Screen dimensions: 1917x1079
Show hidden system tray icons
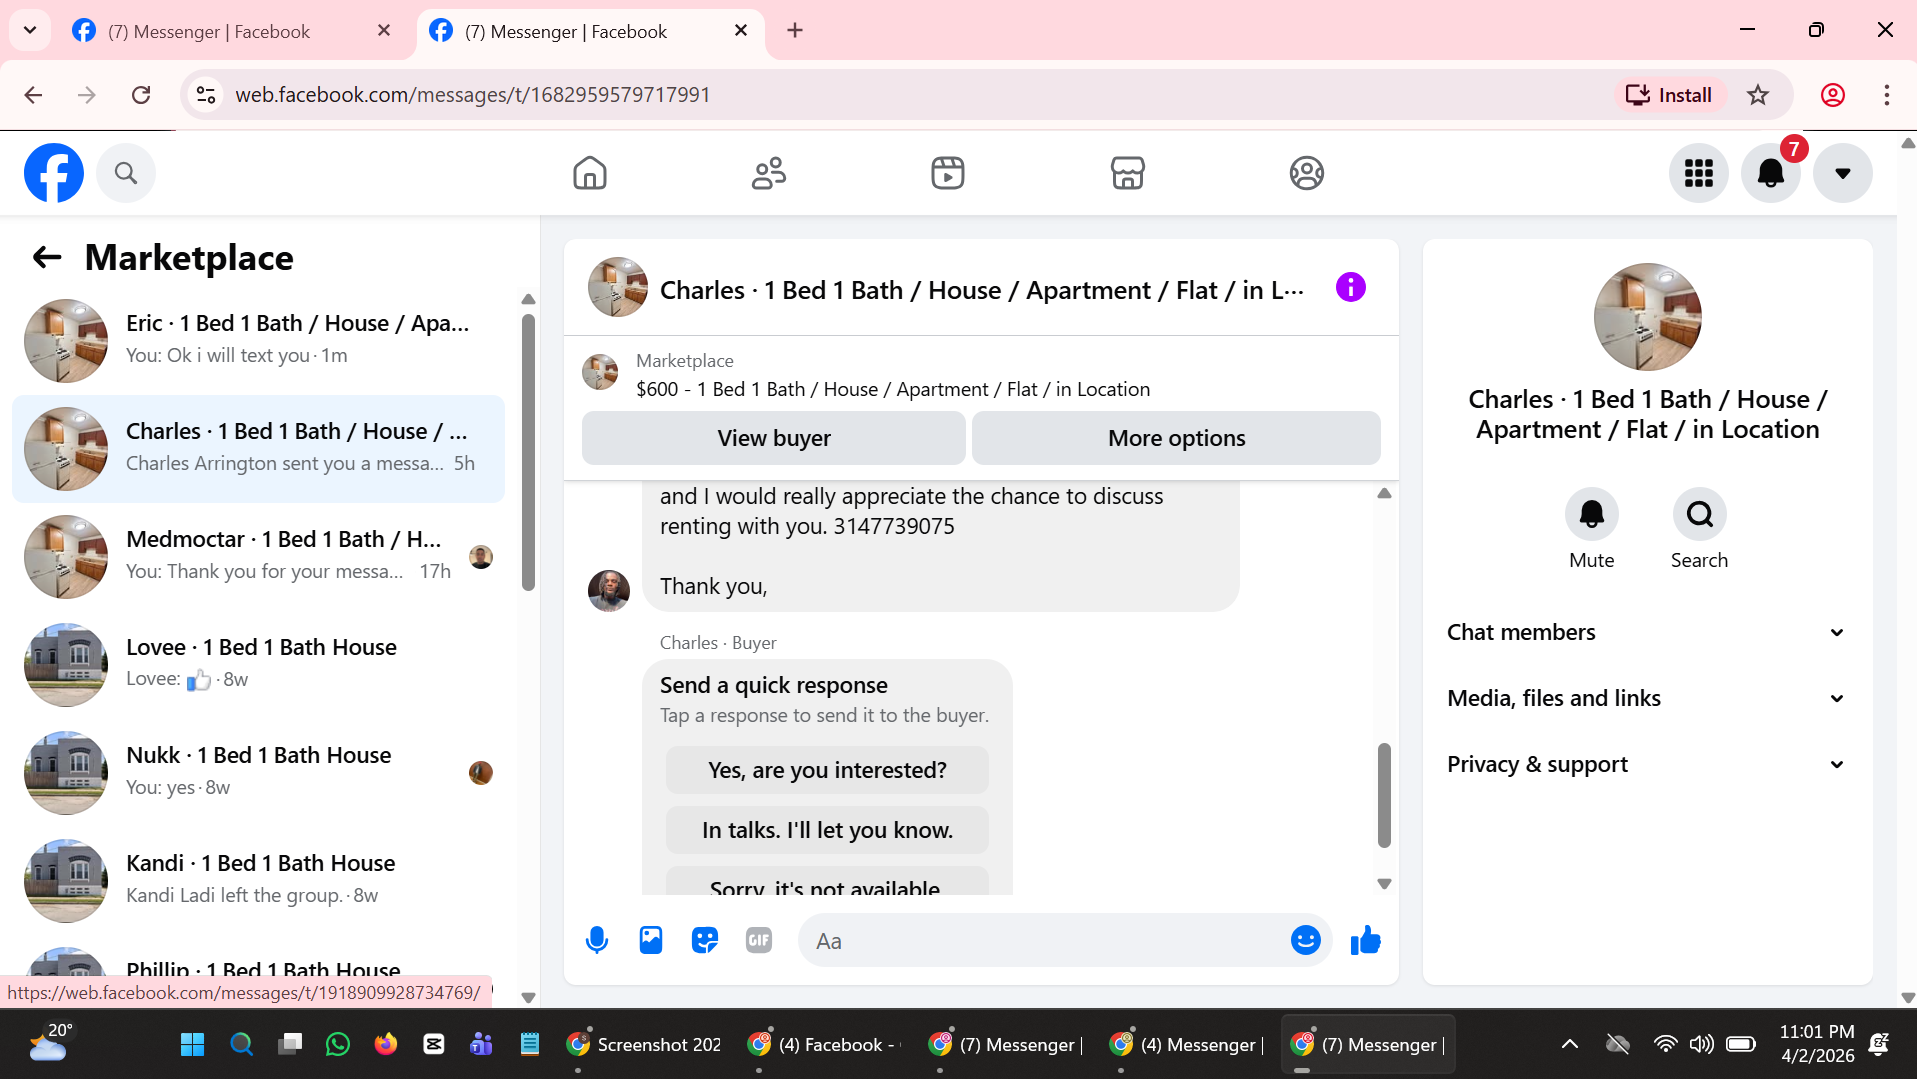click(1570, 1045)
